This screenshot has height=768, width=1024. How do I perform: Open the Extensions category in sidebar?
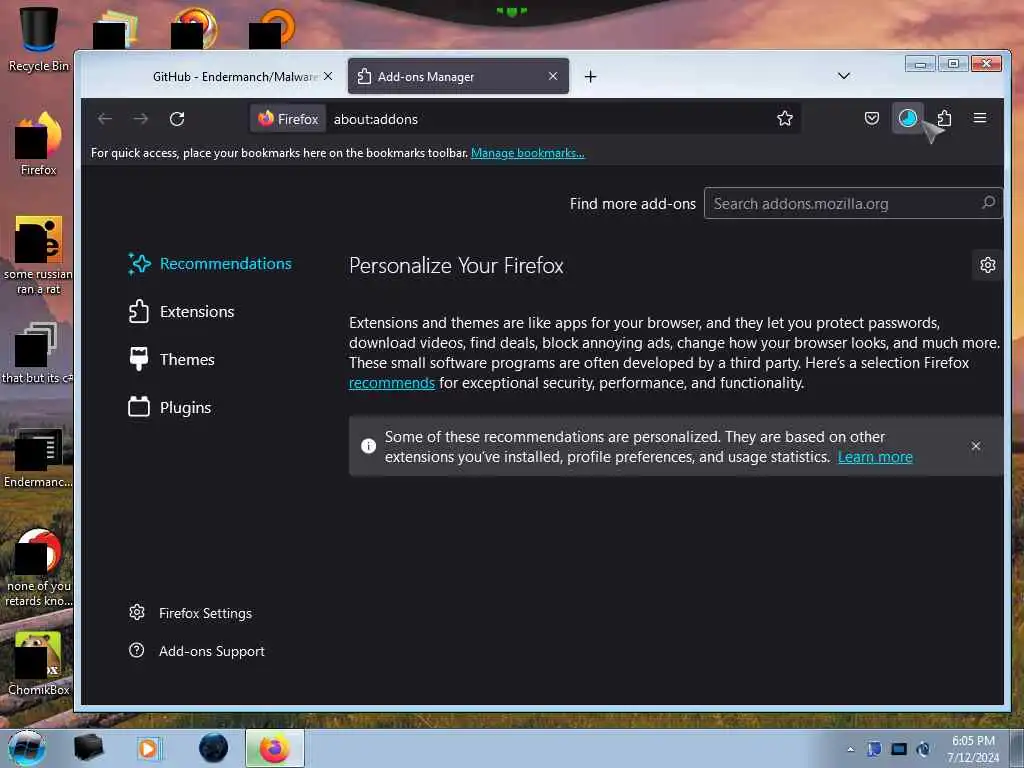(182, 312)
